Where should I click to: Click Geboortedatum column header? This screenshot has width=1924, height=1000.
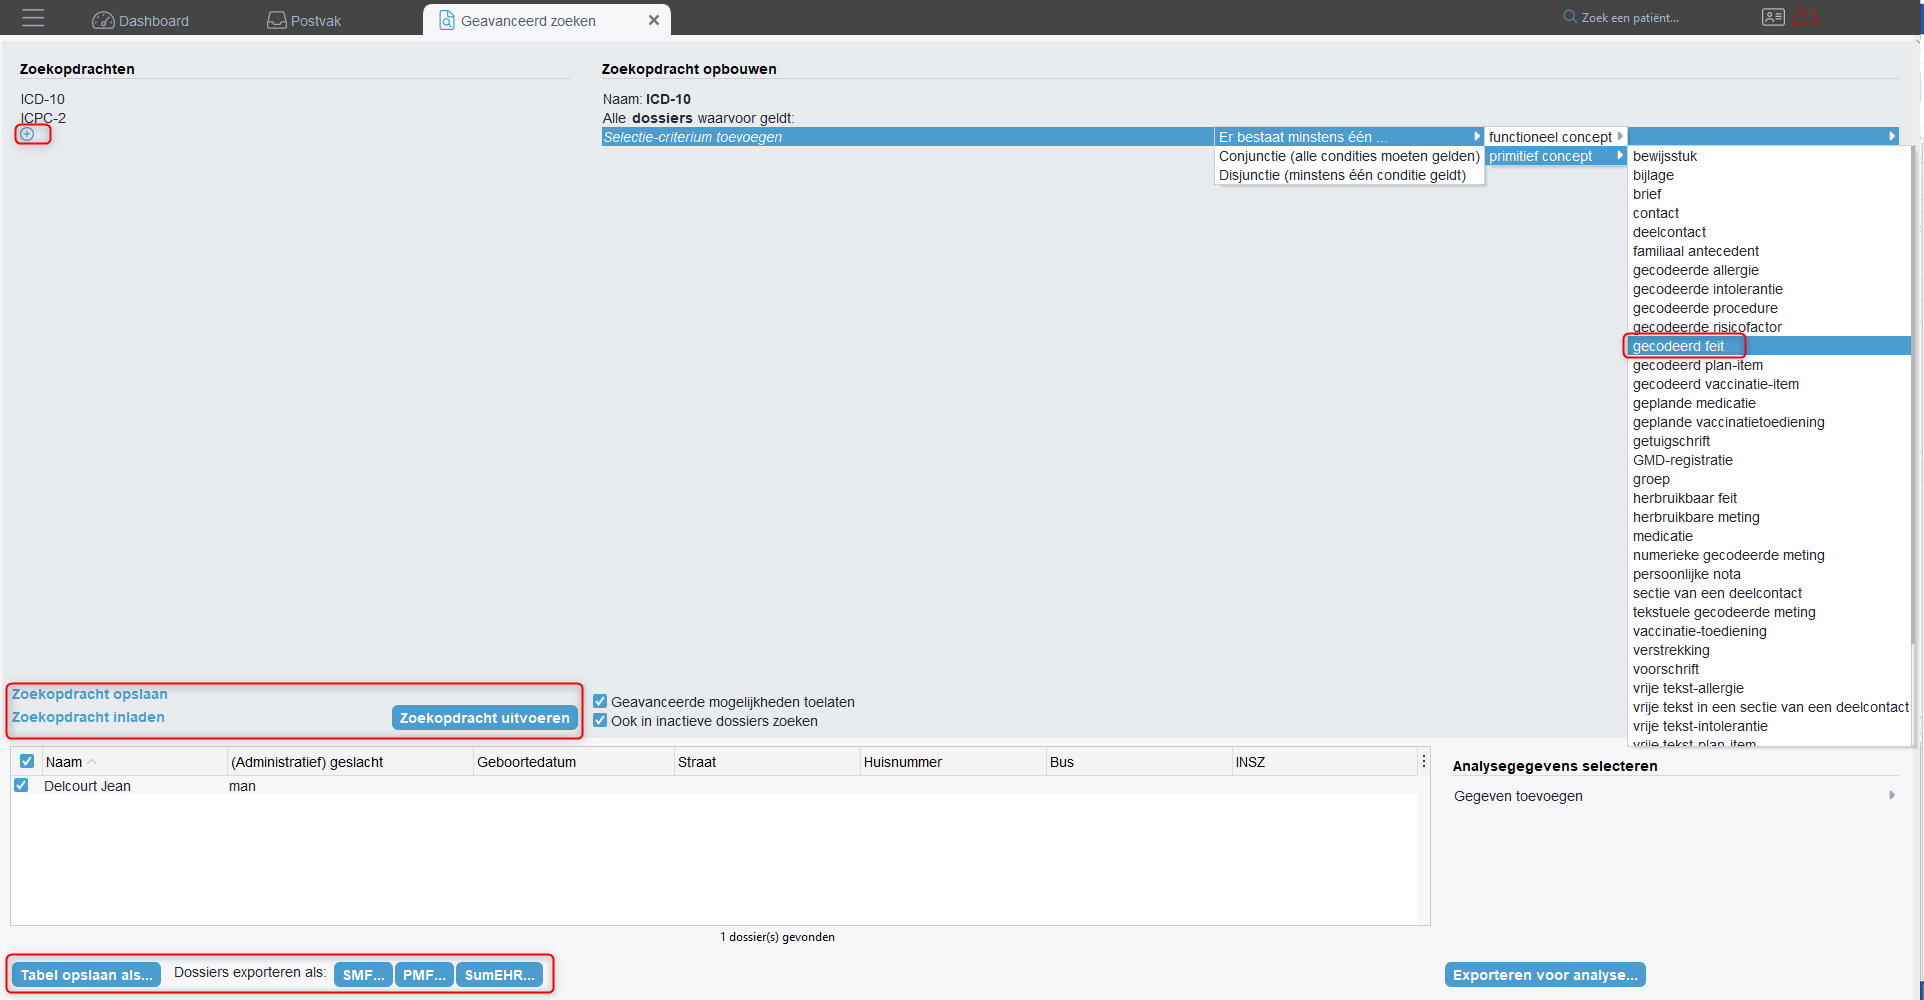click(573, 762)
